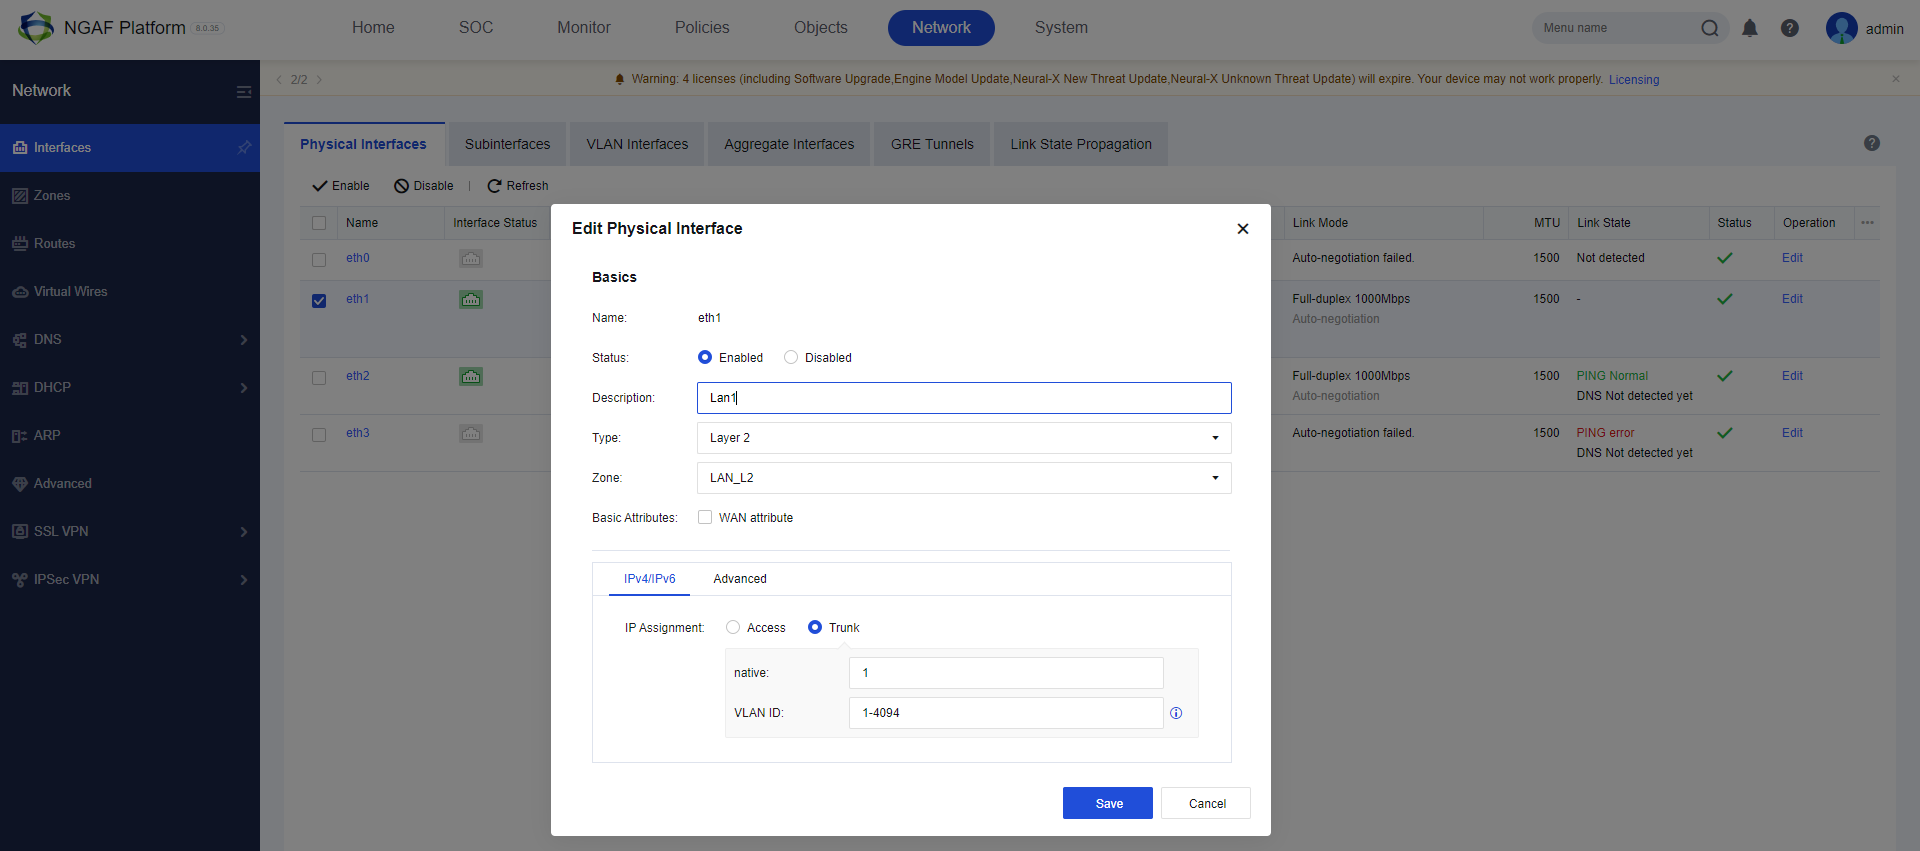Open the VLAN Interfaces tab
Viewport: 1920px width, 851px height.
tap(637, 144)
